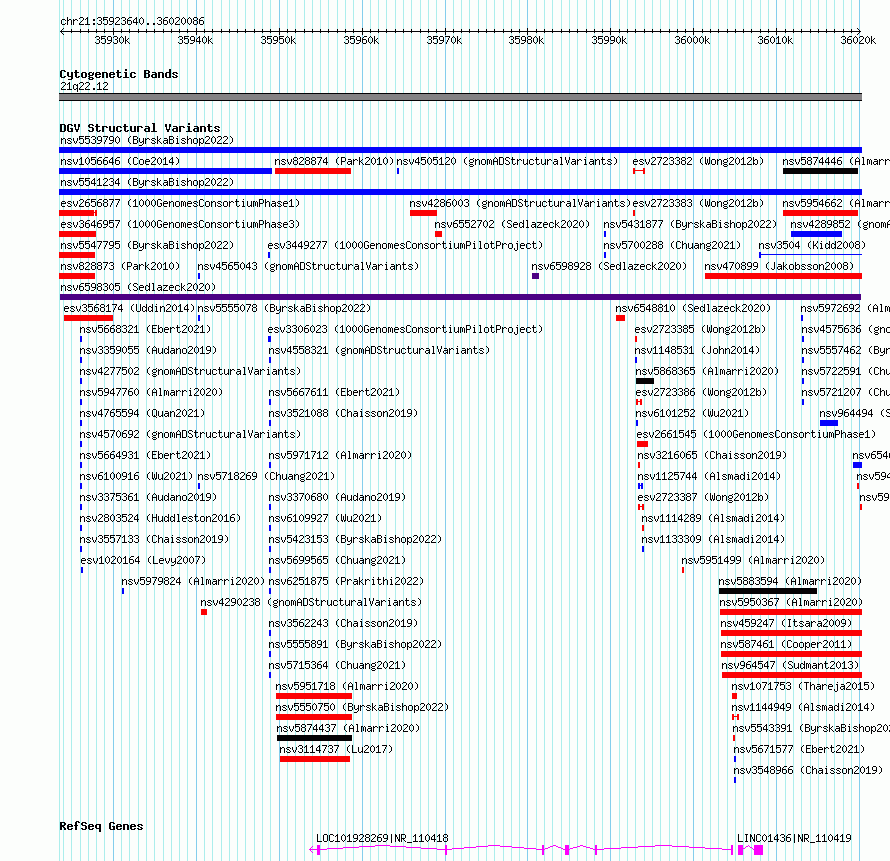Select the RefSeq Genes track heading
This screenshot has width=890, height=861.
[101, 826]
